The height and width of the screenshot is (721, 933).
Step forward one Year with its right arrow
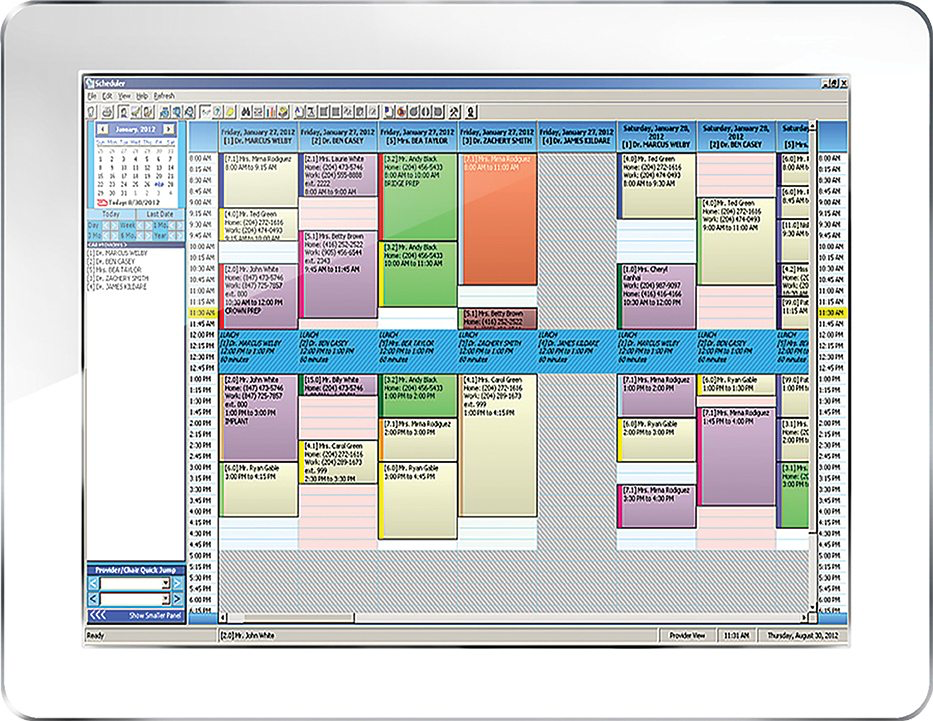[x=180, y=236]
